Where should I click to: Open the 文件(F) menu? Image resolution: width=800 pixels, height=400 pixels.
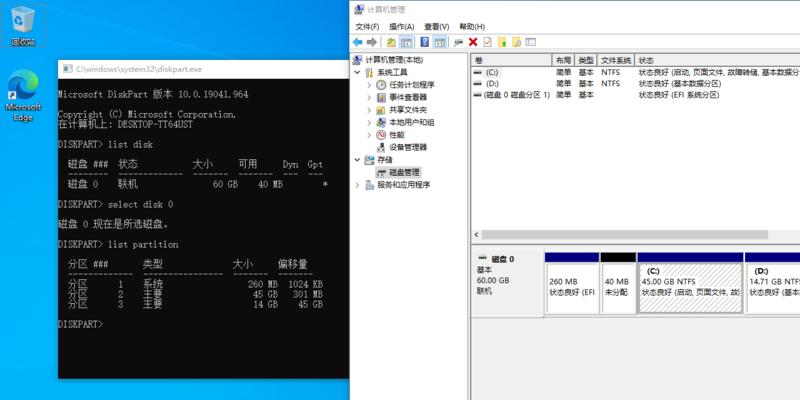(367, 27)
